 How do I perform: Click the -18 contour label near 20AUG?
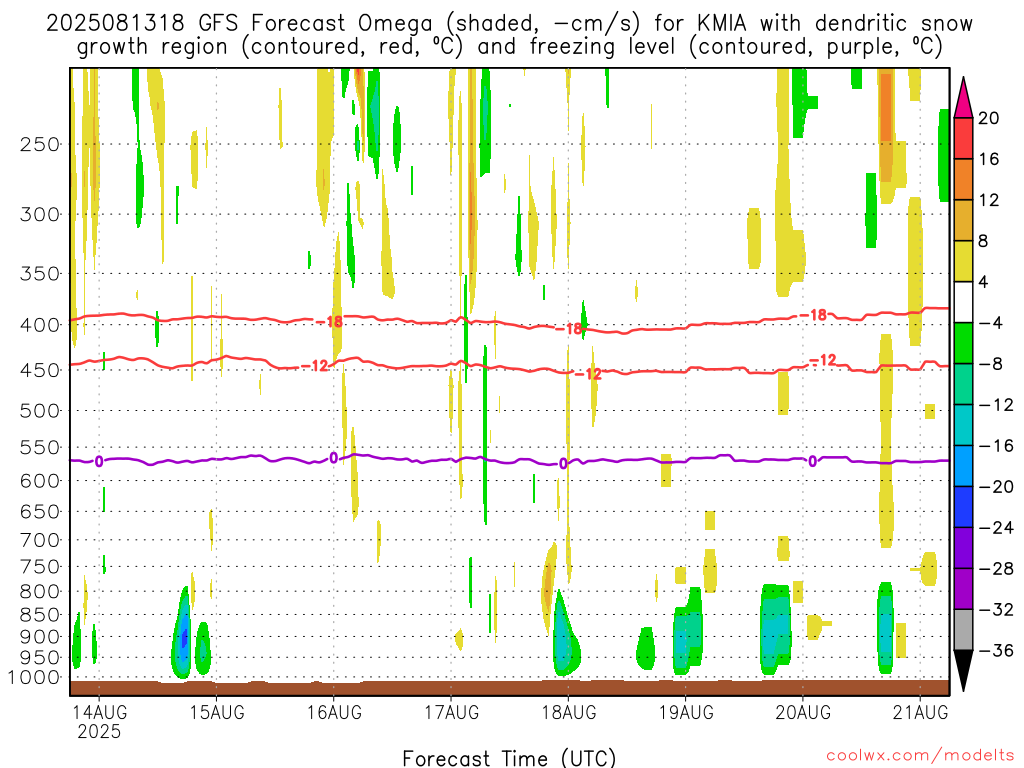[814, 315]
